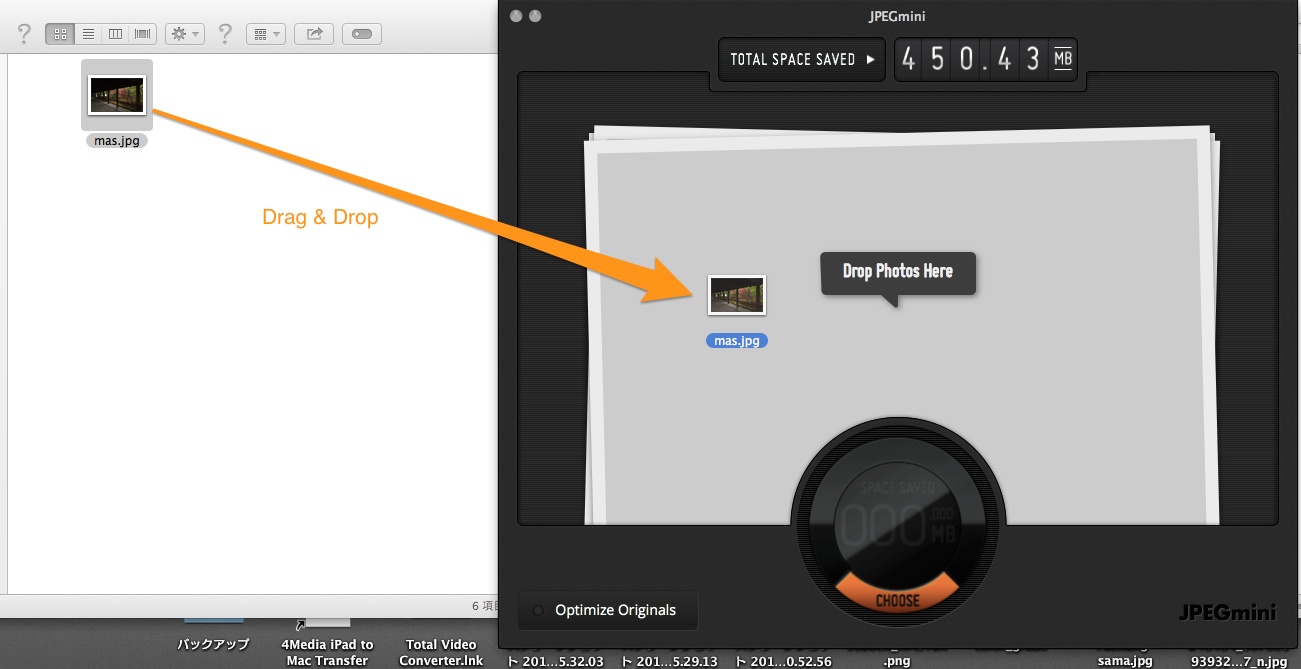Click question mark icon beside the gear menu
1301x669 pixels.
click(225, 34)
